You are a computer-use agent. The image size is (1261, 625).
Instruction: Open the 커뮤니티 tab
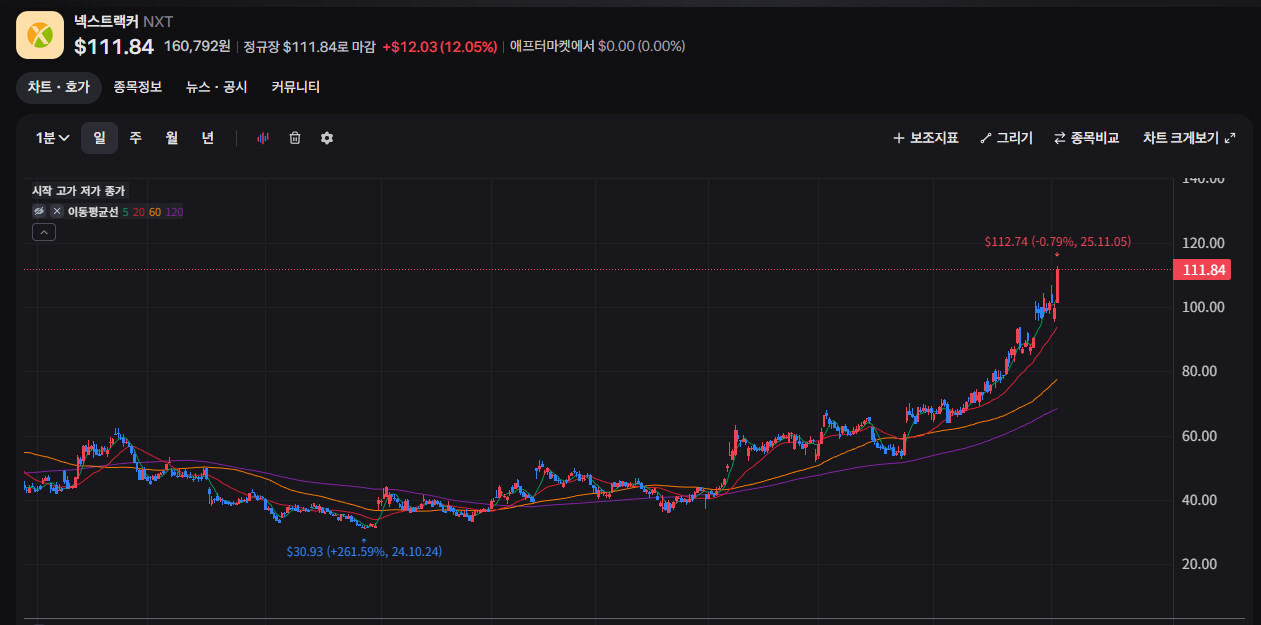[295, 87]
